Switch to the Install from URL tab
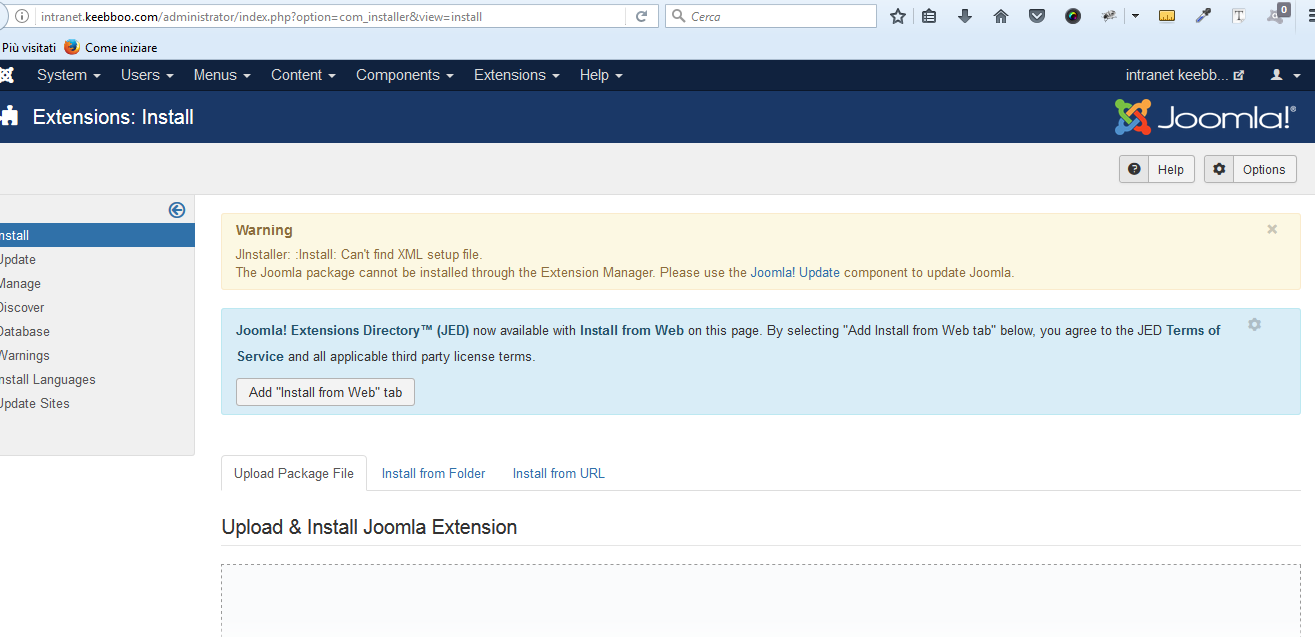Viewport: 1315px width, 637px height. pos(558,474)
